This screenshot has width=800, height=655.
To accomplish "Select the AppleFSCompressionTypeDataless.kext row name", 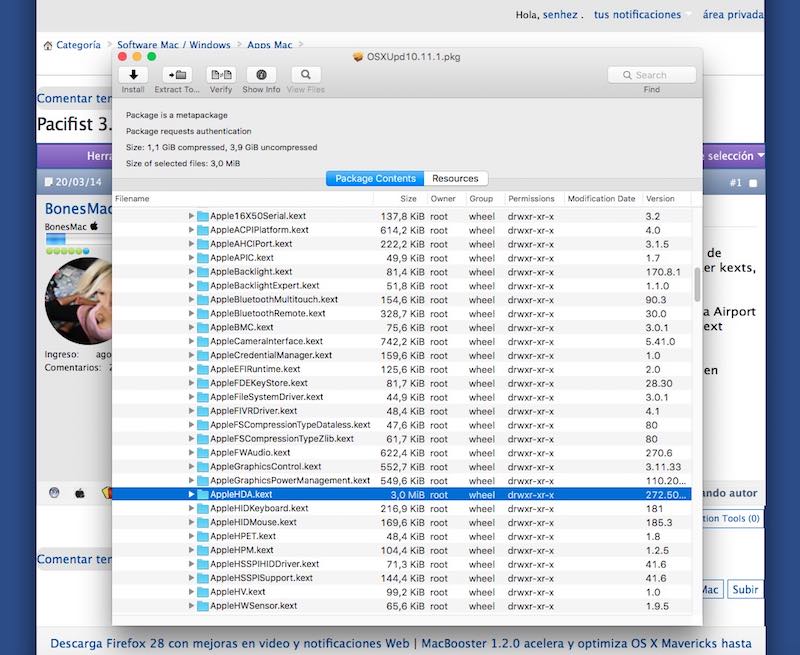I will tap(290, 425).
